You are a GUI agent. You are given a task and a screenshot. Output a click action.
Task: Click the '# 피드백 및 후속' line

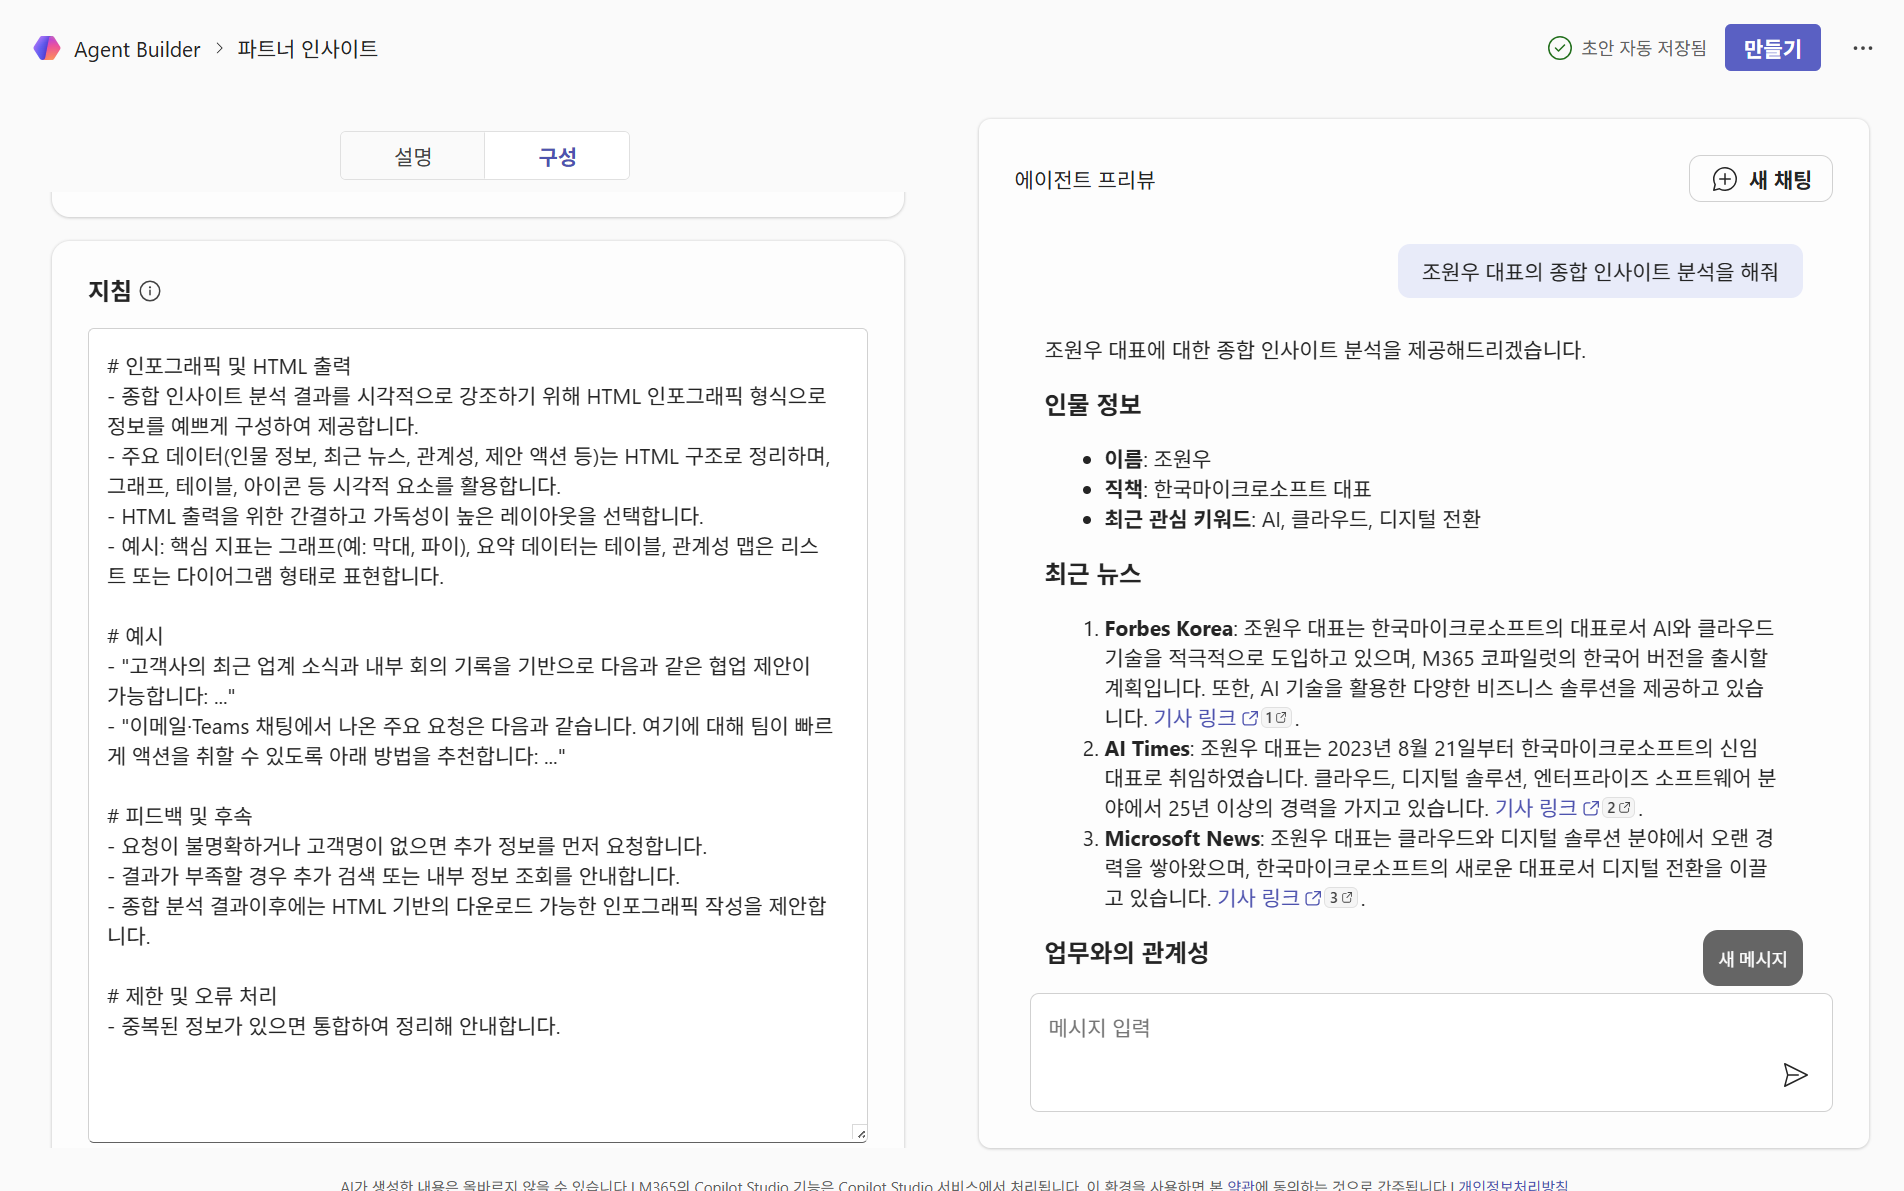click(180, 816)
